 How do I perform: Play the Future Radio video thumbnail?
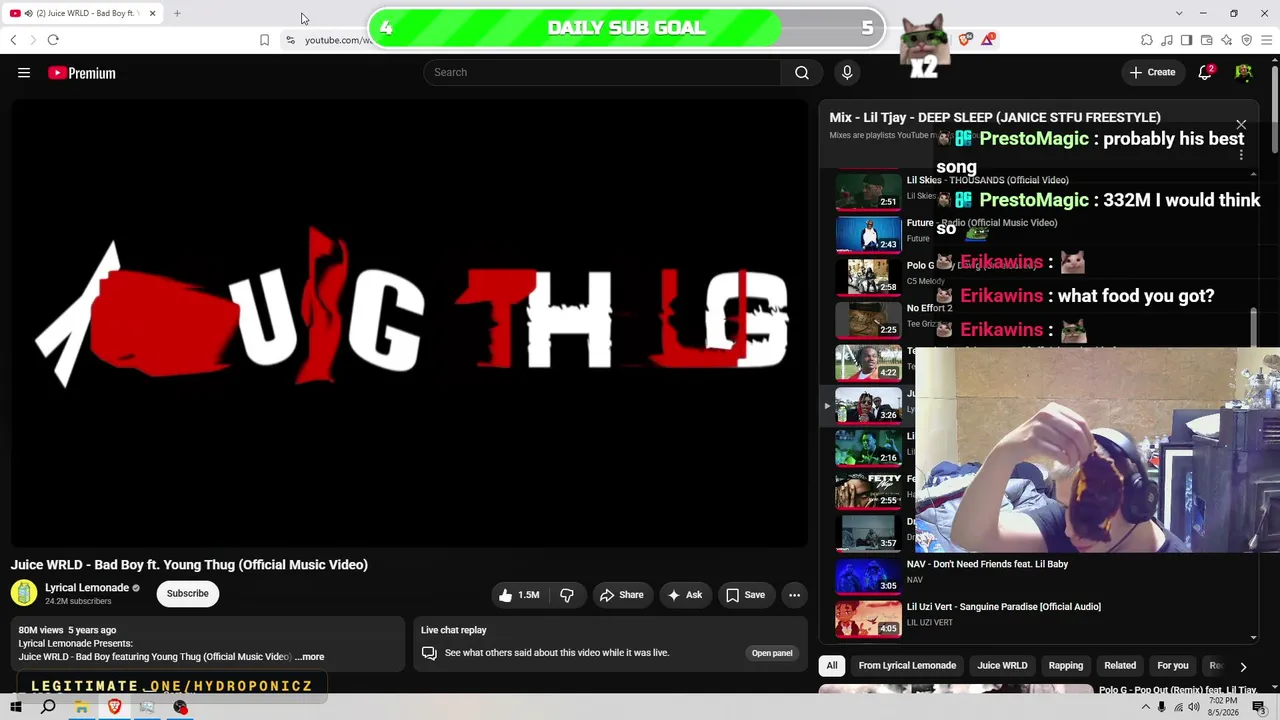tap(868, 234)
